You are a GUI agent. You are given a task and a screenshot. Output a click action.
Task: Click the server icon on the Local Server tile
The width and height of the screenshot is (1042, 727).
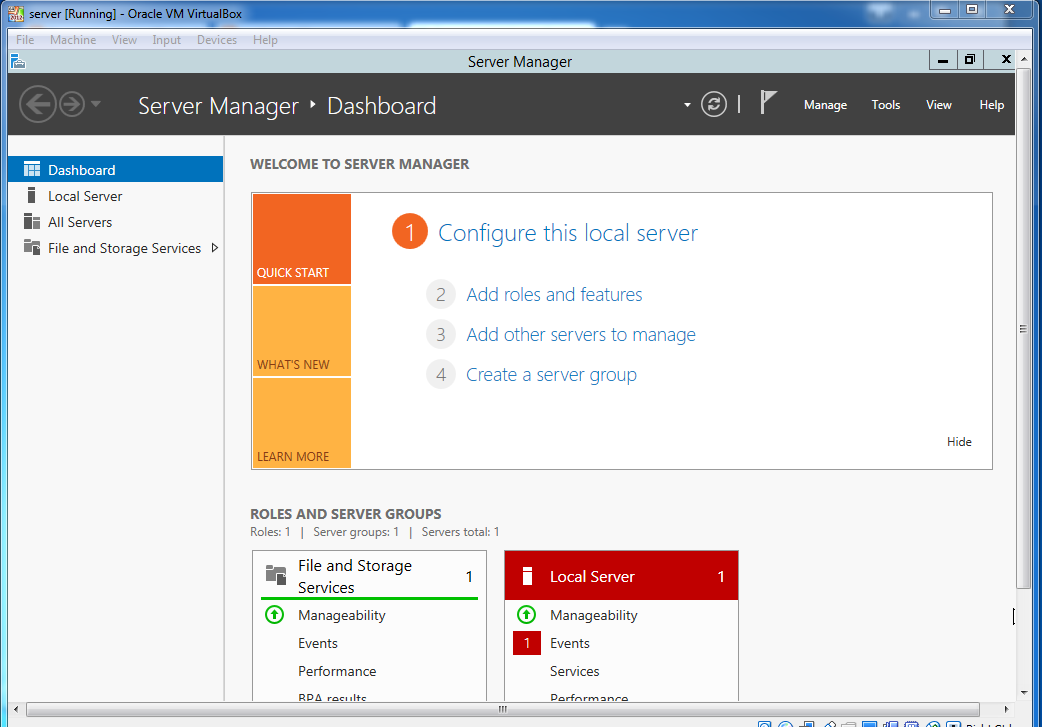pyautogui.click(x=527, y=576)
